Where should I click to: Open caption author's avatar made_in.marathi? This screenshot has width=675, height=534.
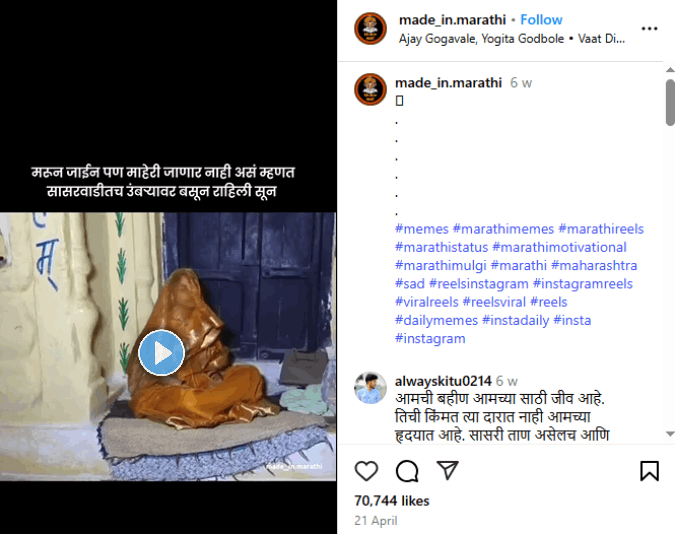[370, 90]
